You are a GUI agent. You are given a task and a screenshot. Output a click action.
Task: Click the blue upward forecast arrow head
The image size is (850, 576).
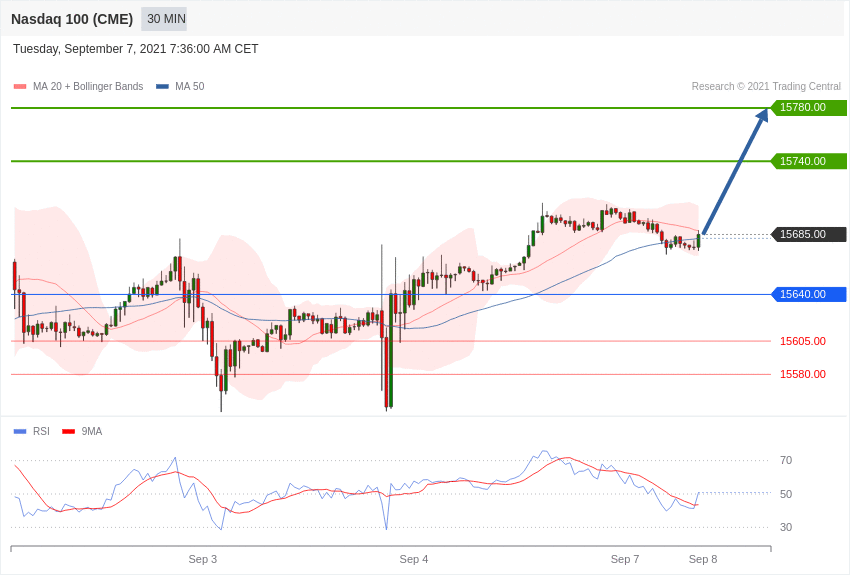click(762, 114)
